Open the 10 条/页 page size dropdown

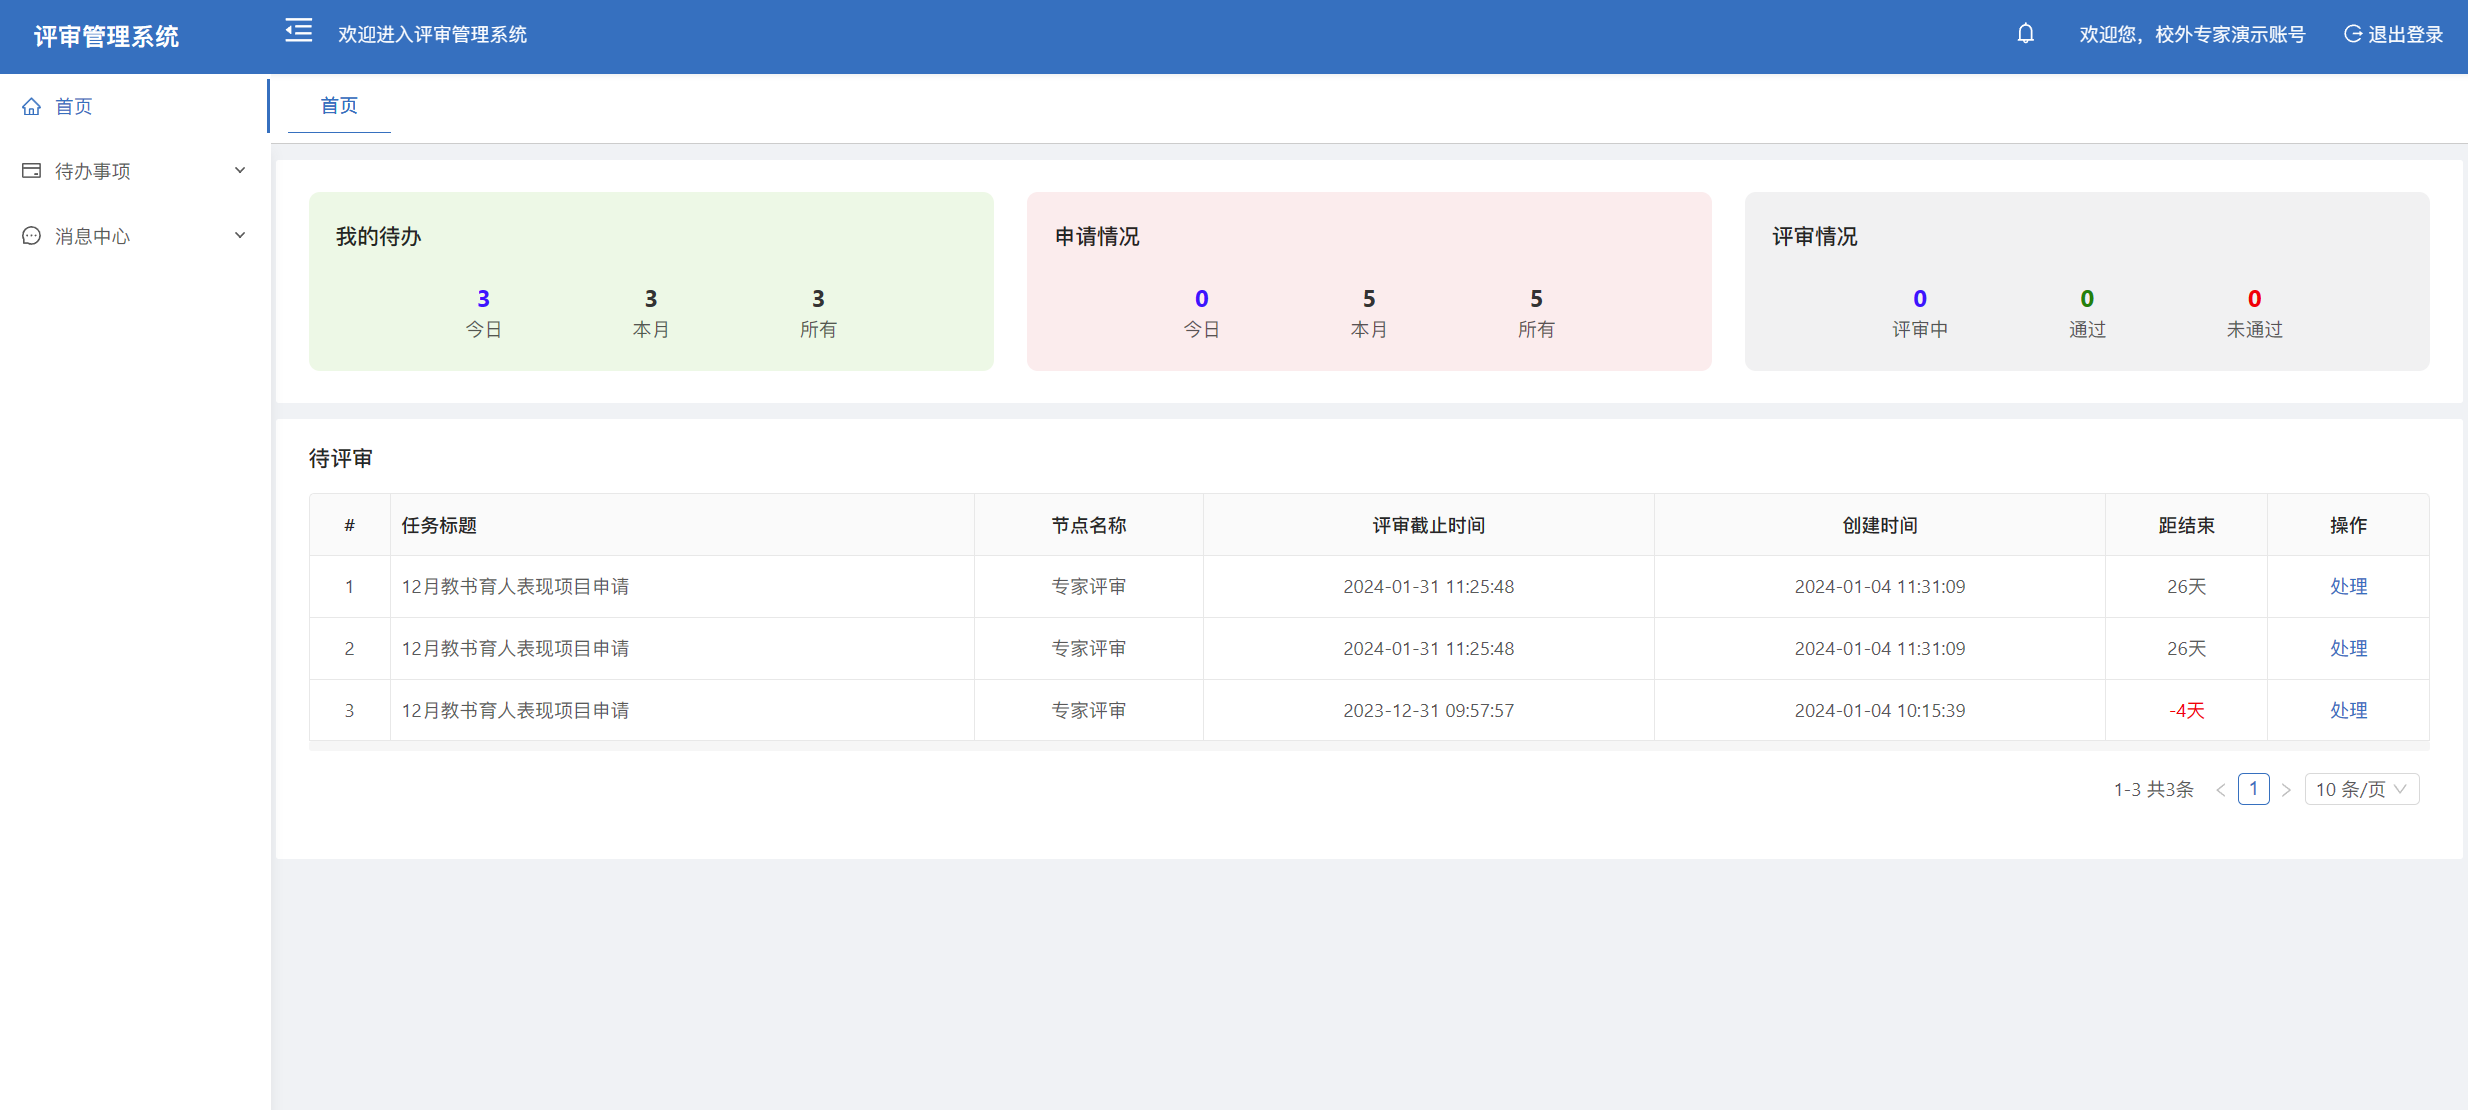tap(2361, 789)
